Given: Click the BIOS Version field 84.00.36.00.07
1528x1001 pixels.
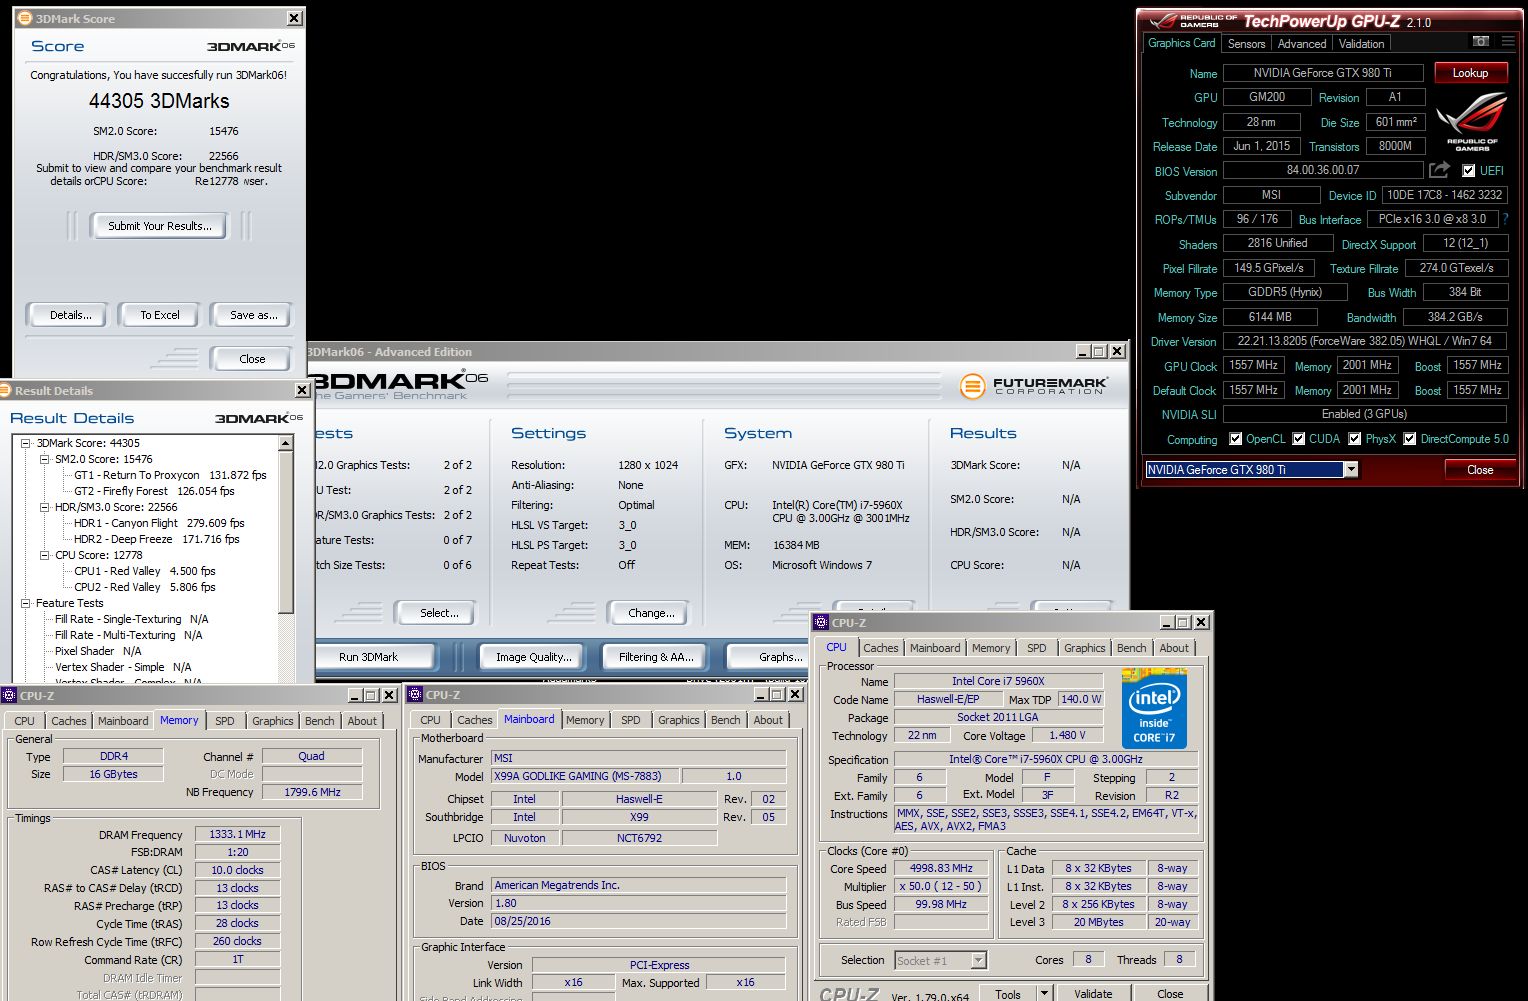Looking at the screenshot, I should 1322,170.
